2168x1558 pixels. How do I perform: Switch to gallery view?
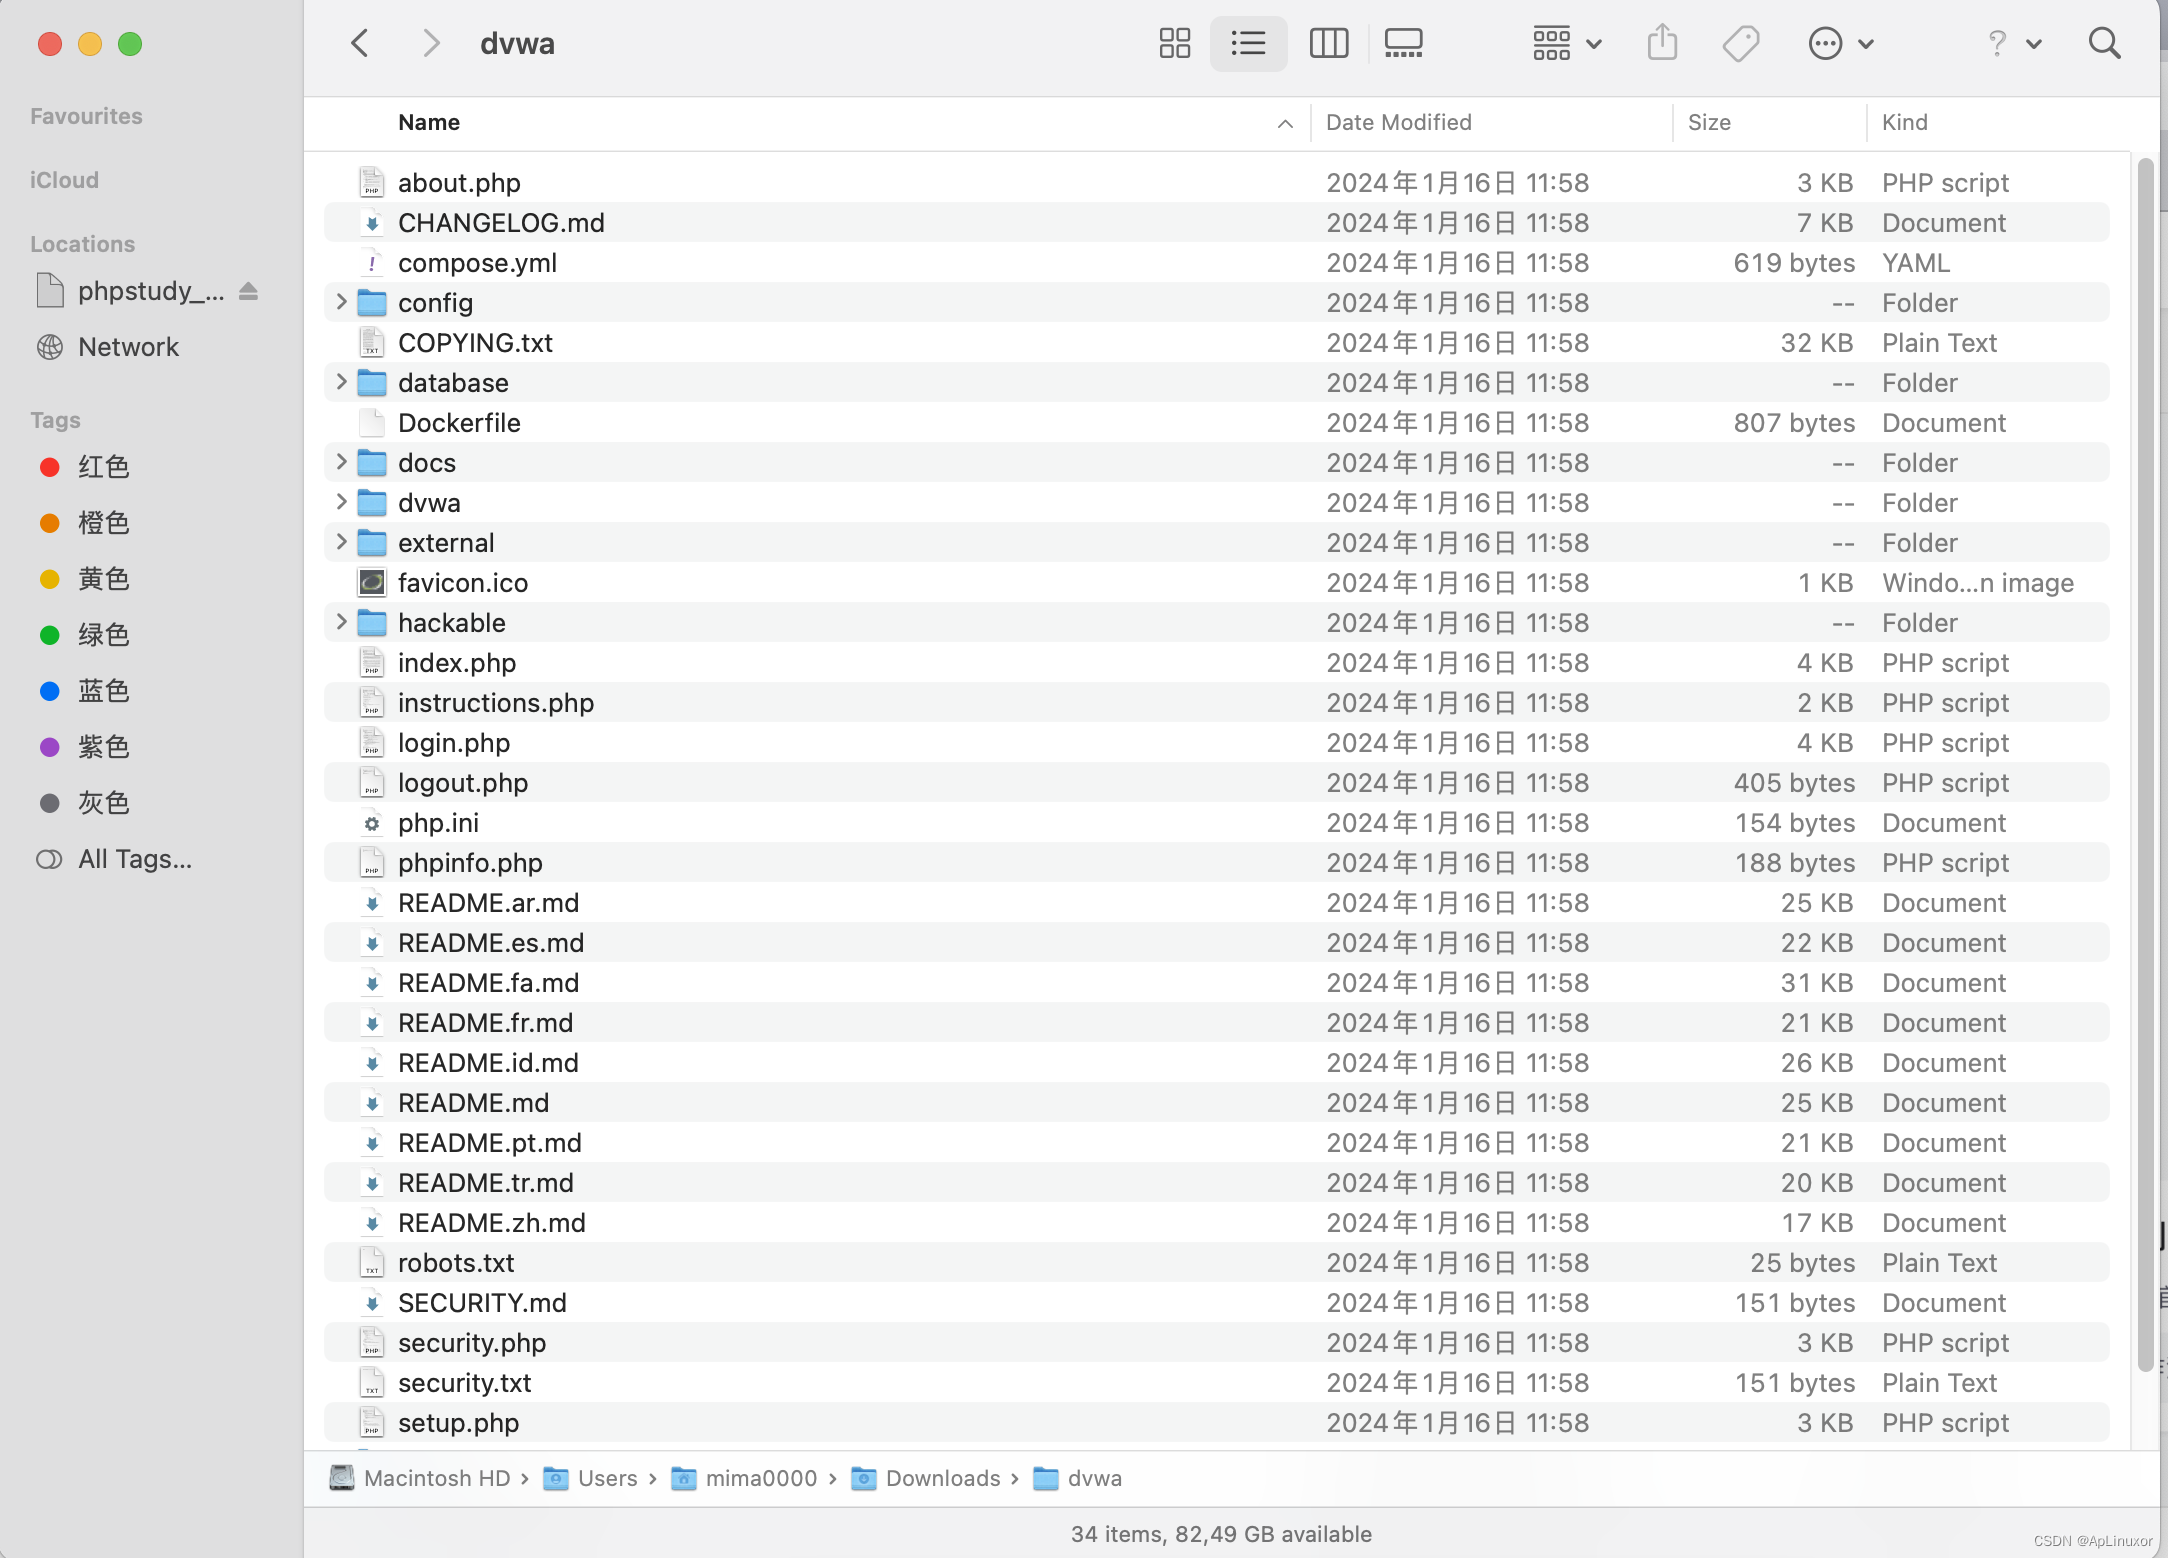1403,43
